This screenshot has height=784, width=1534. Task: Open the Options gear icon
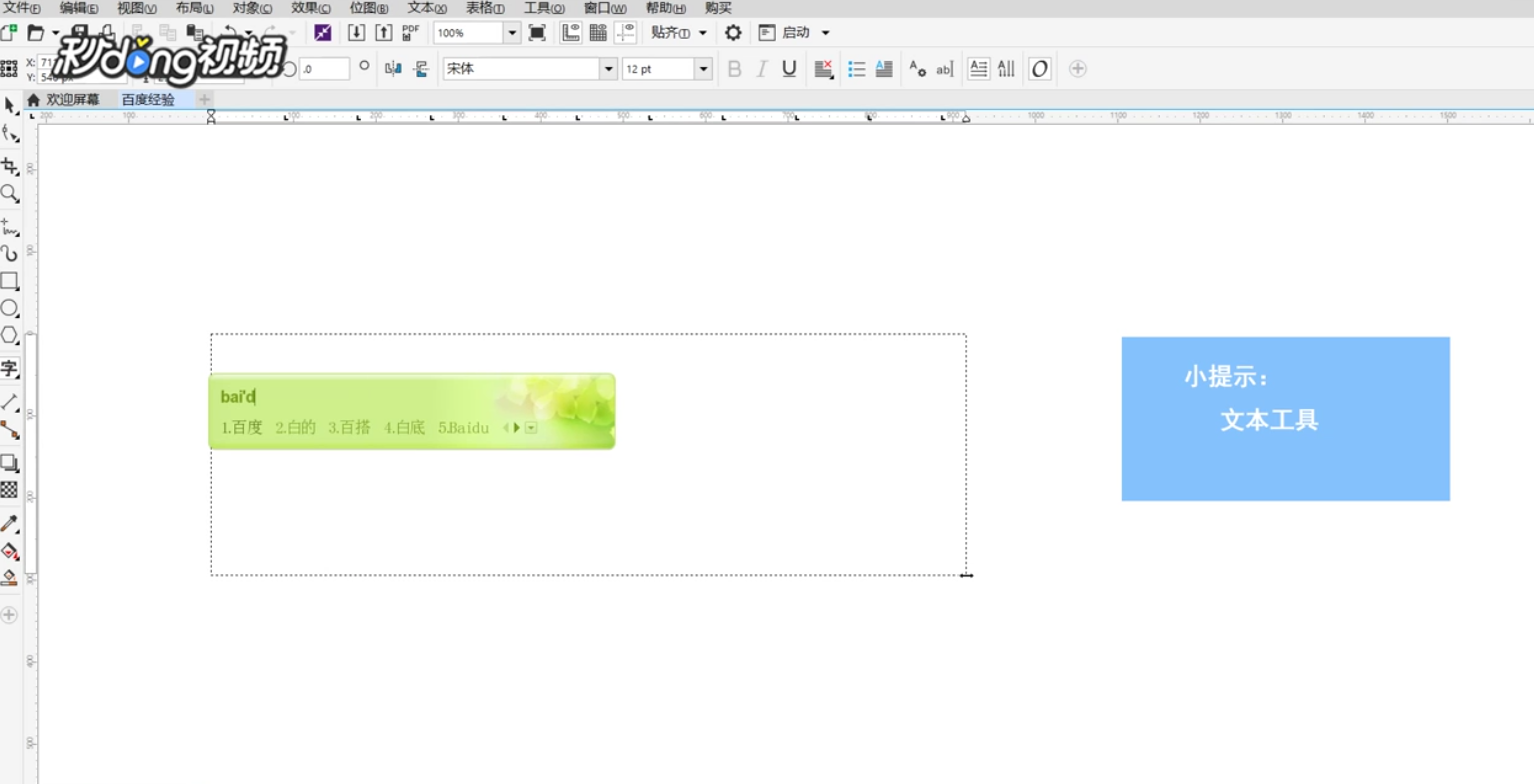coord(733,32)
